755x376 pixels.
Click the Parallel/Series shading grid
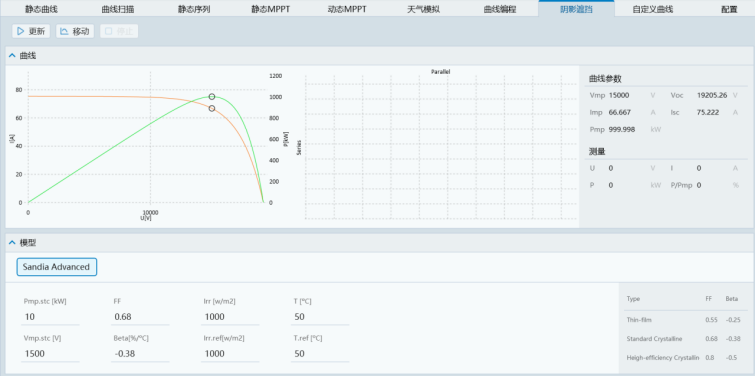[441, 146]
